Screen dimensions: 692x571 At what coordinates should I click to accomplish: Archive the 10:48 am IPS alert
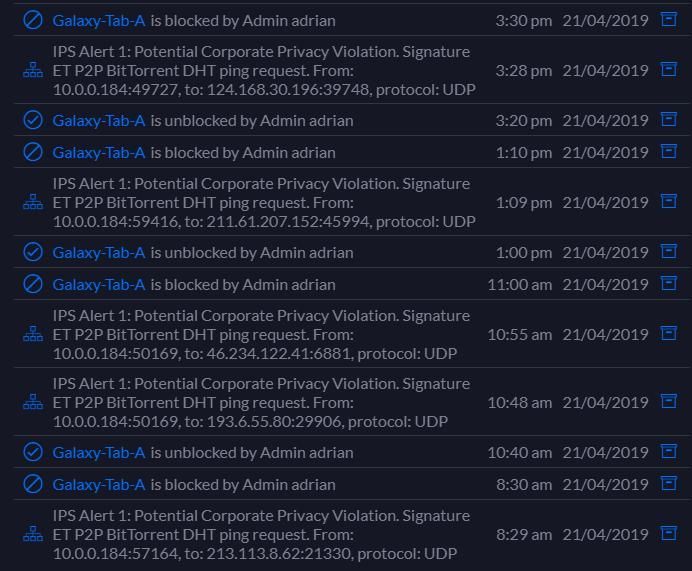[x=669, y=401]
